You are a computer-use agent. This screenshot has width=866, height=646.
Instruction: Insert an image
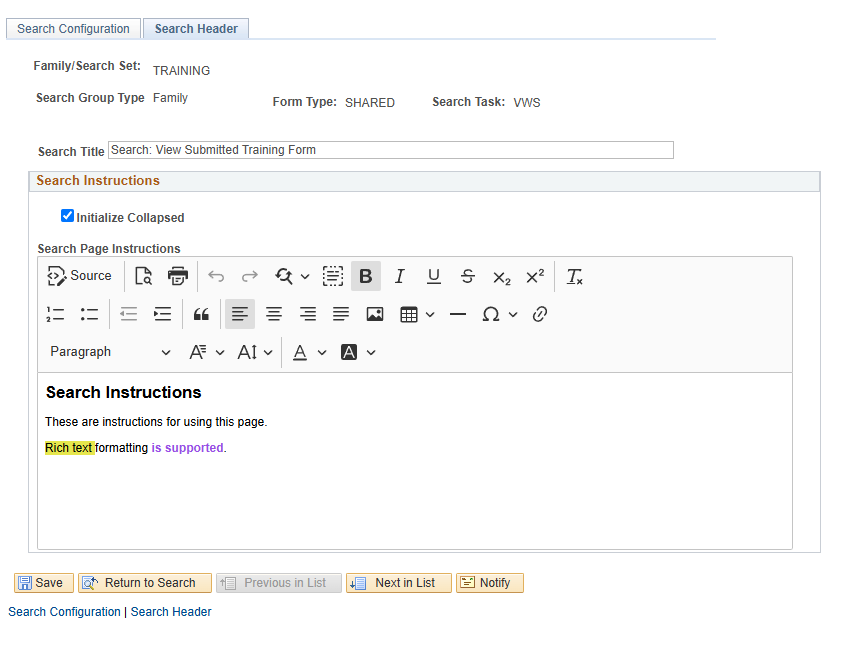374,314
